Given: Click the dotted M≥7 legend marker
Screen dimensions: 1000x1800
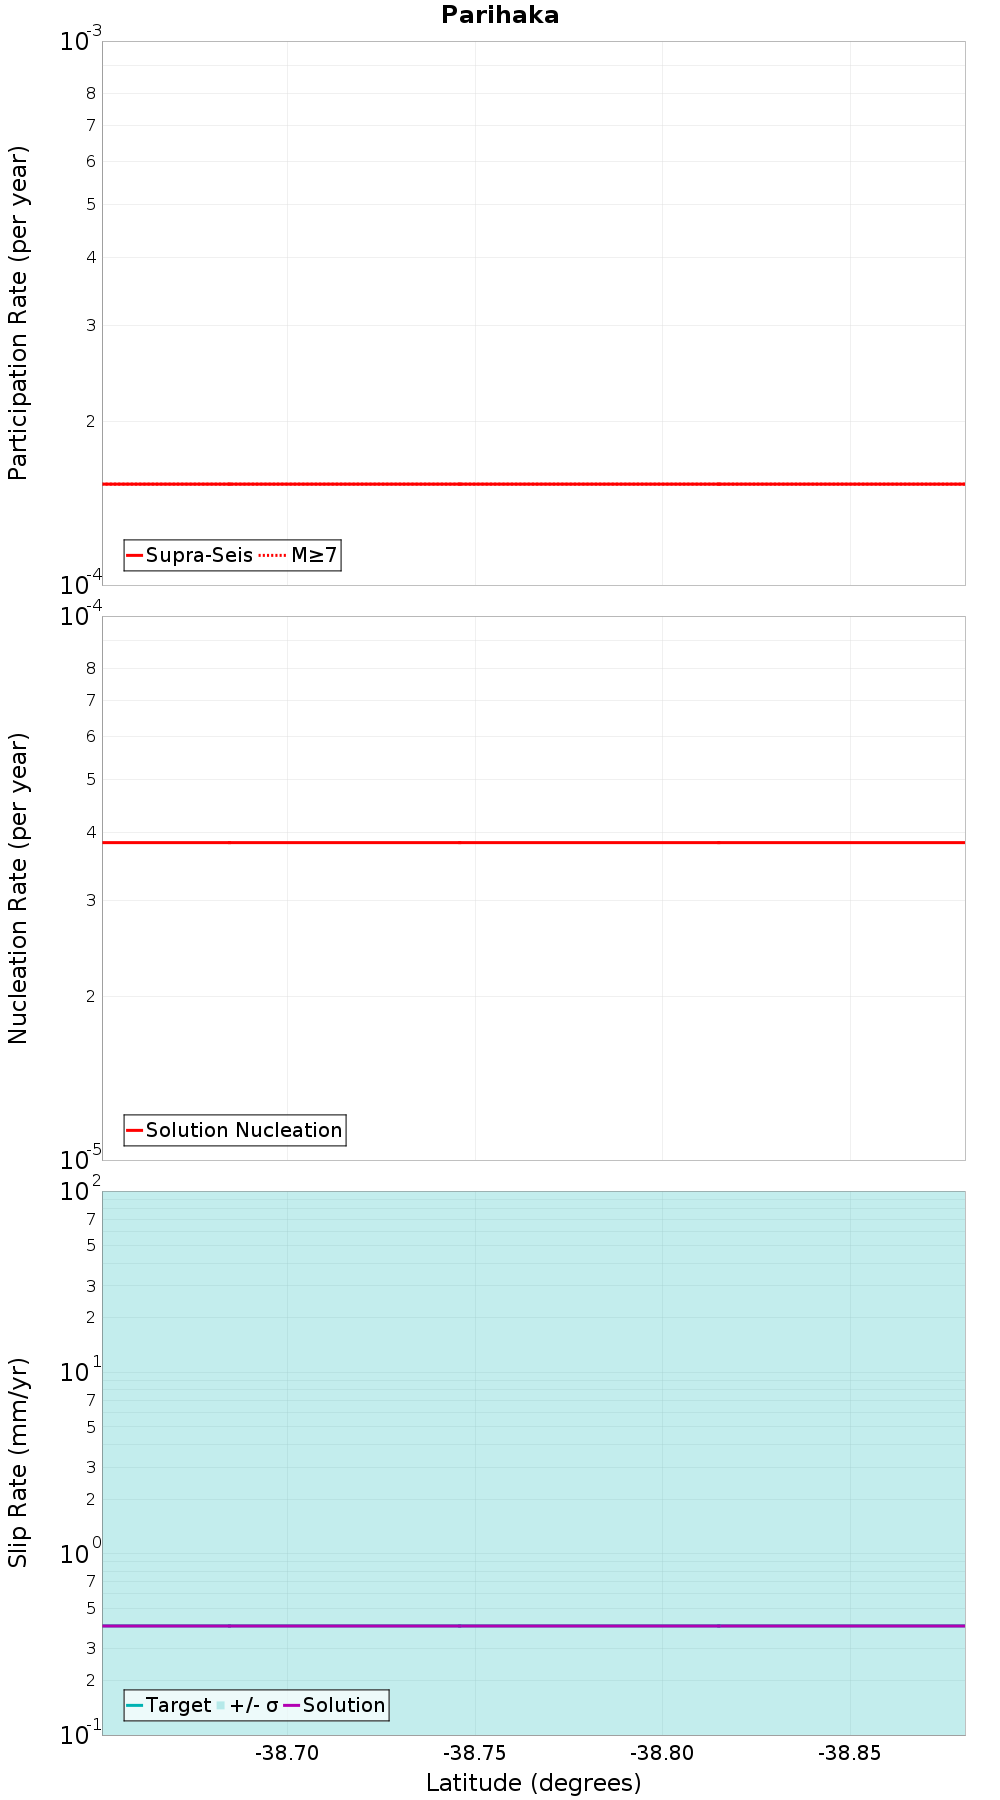Looking at the screenshot, I should pyautogui.click(x=272, y=555).
